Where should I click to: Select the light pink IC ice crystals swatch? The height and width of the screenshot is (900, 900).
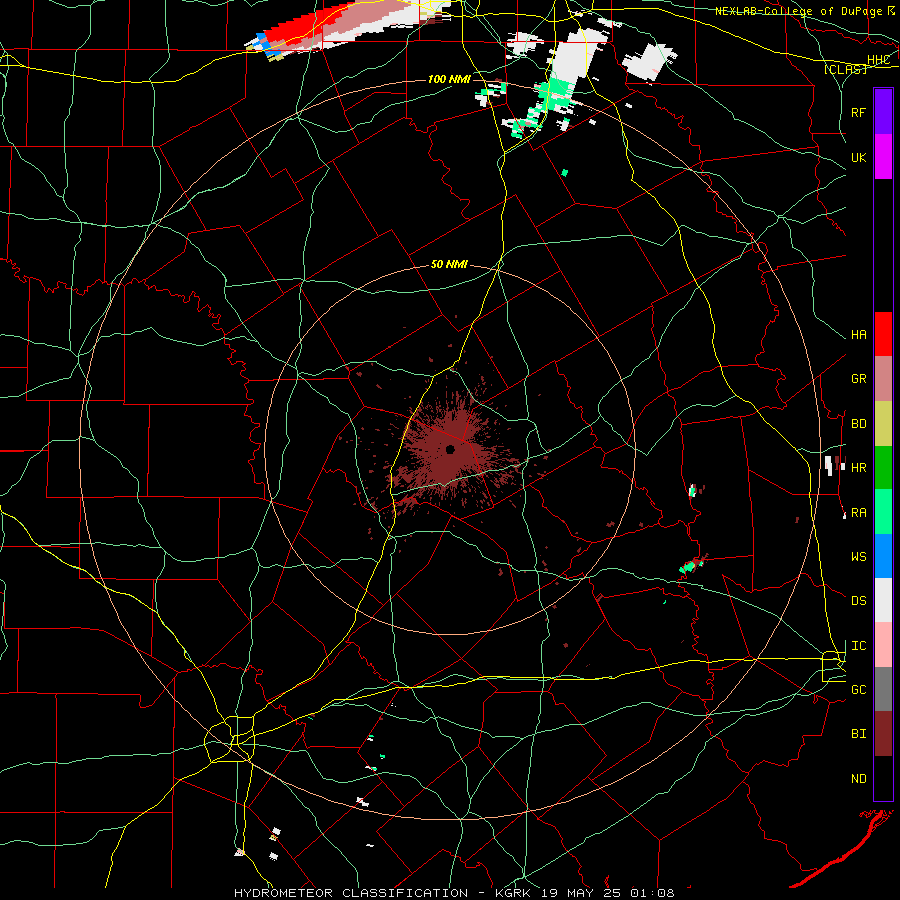click(x=883, y=645)
